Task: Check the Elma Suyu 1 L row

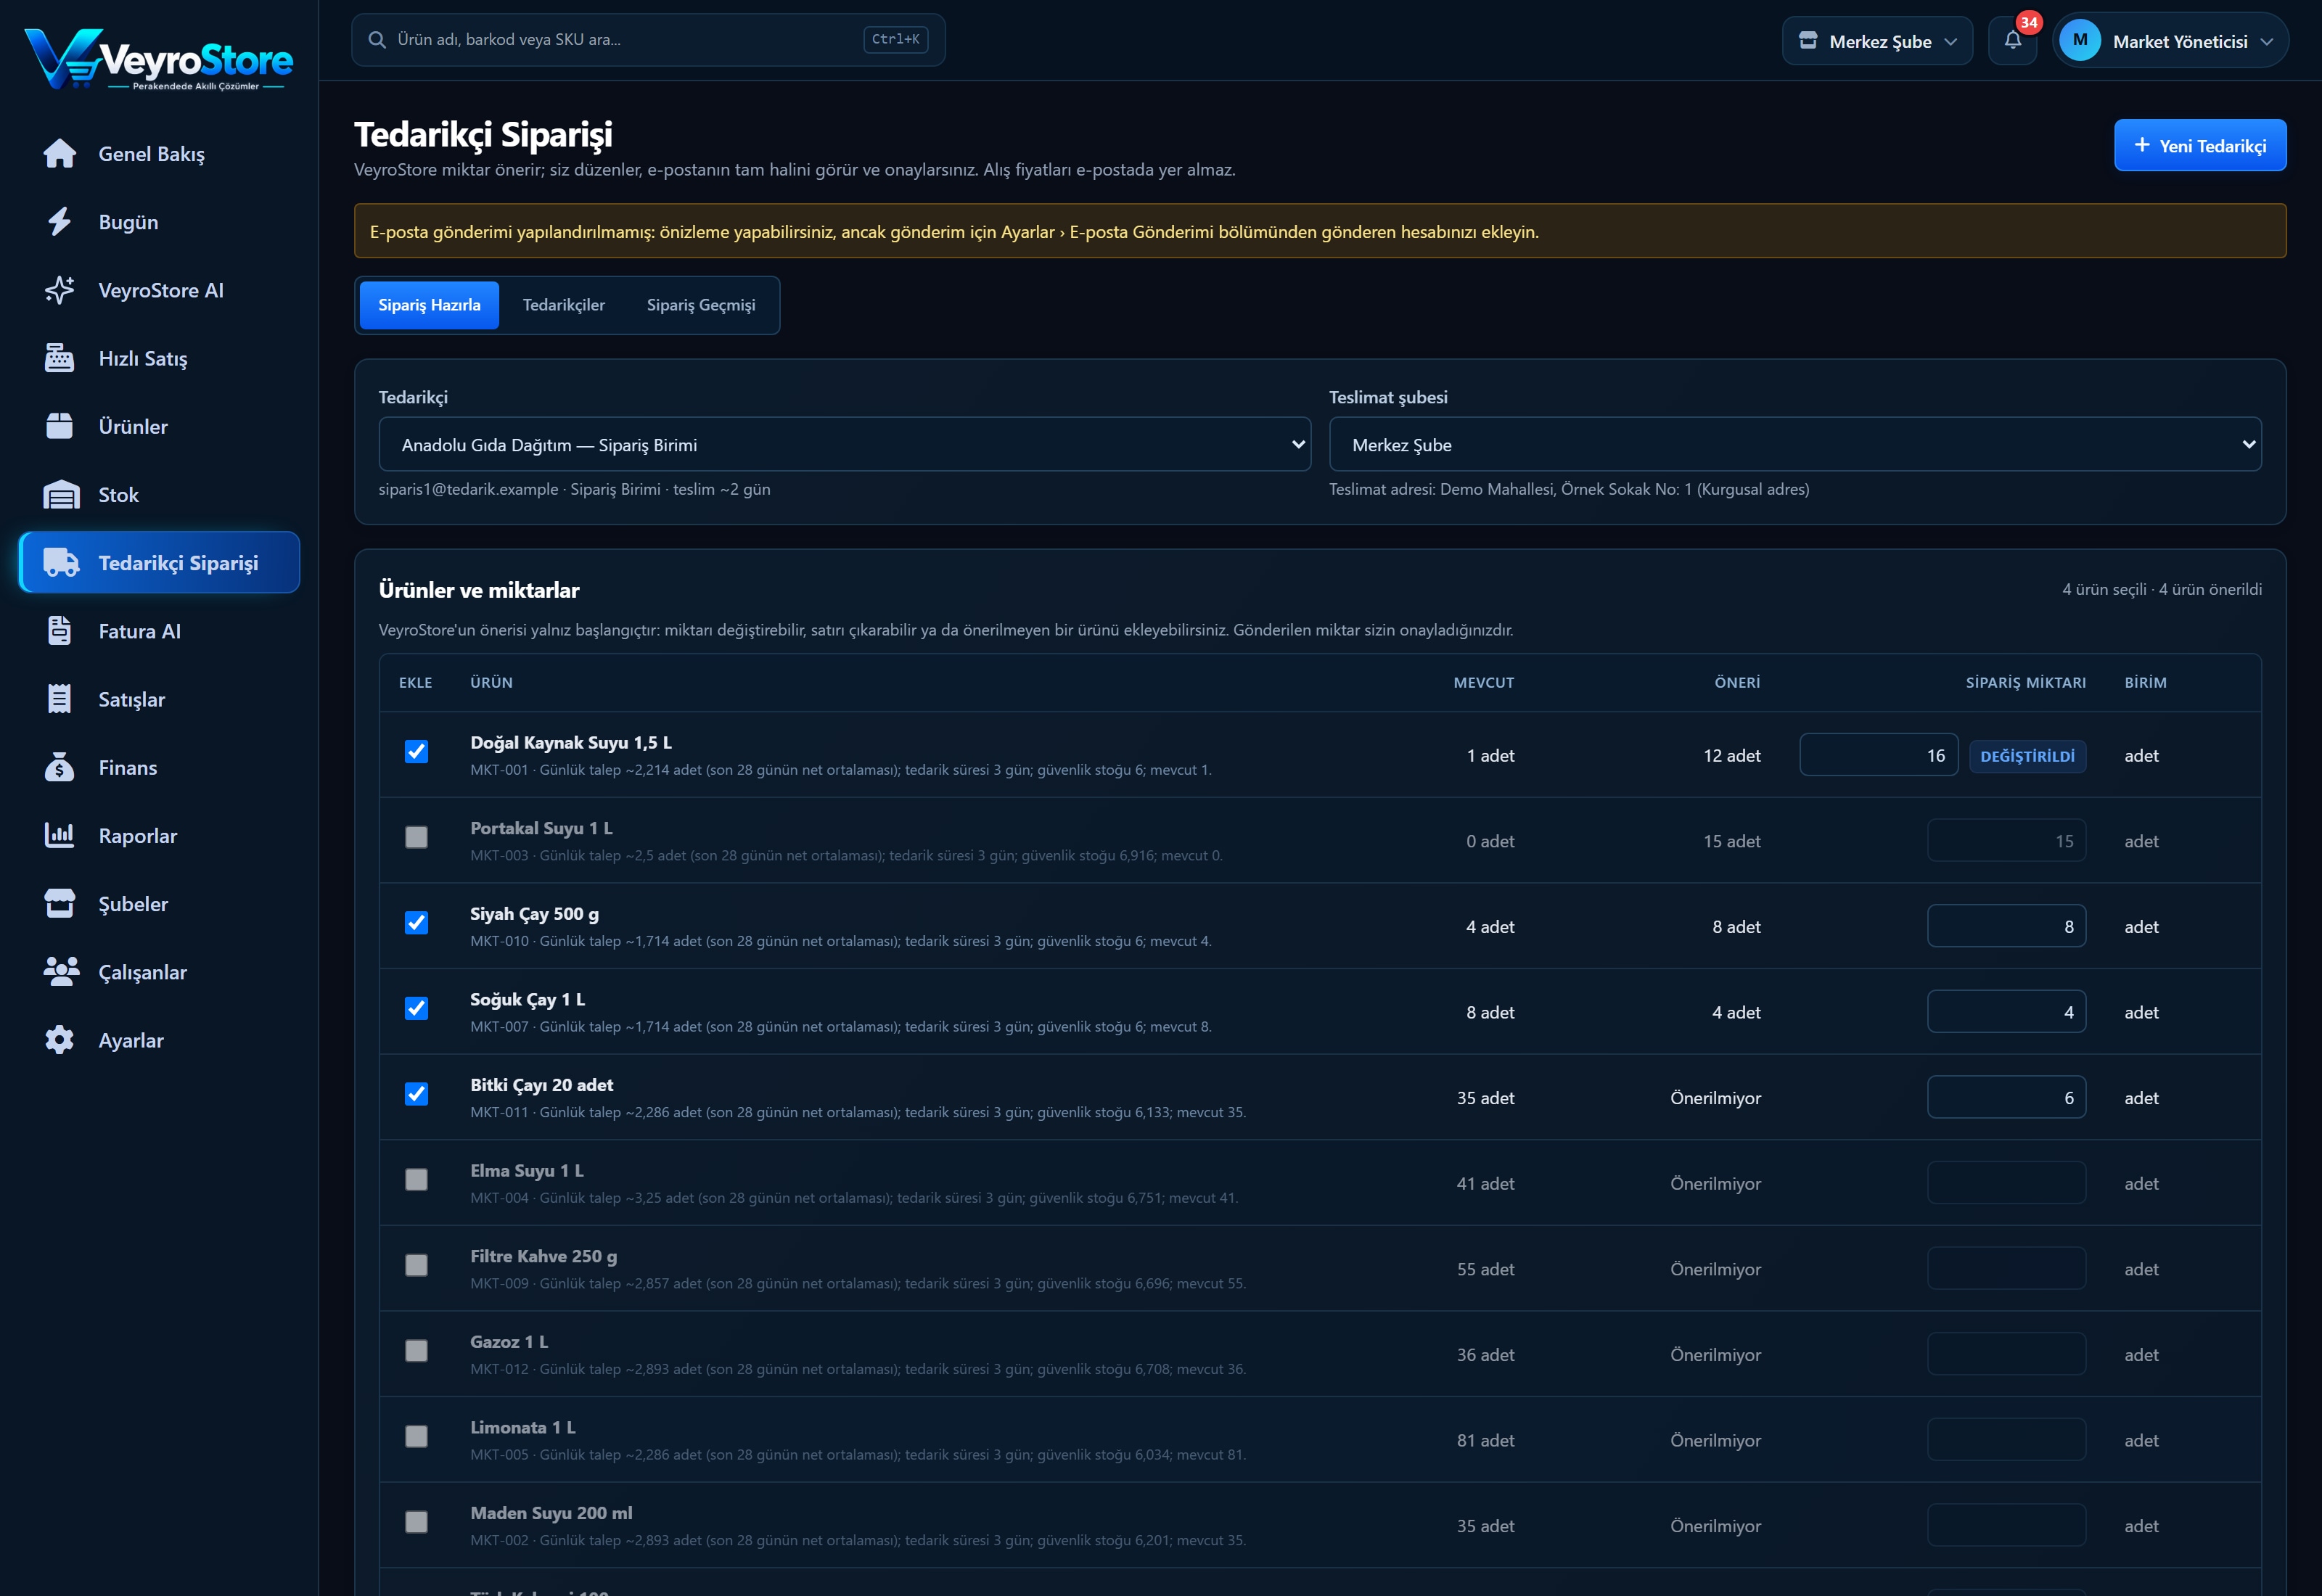Action: [416, 1179]
